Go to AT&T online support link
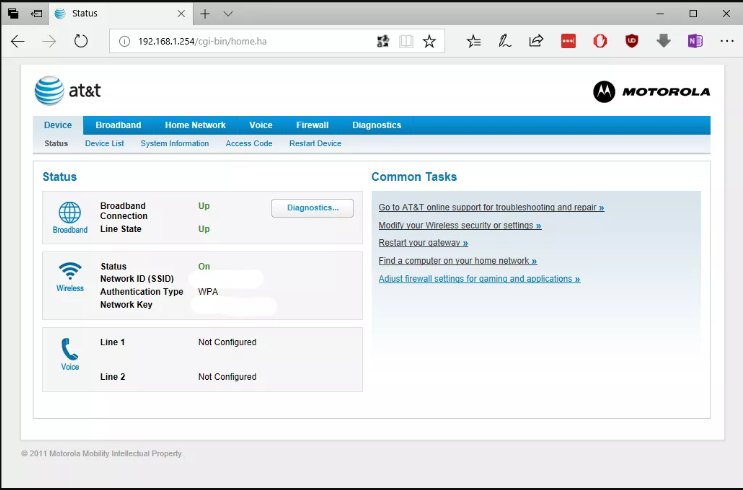Screen dimensions: 743x490 coord(491,207)
